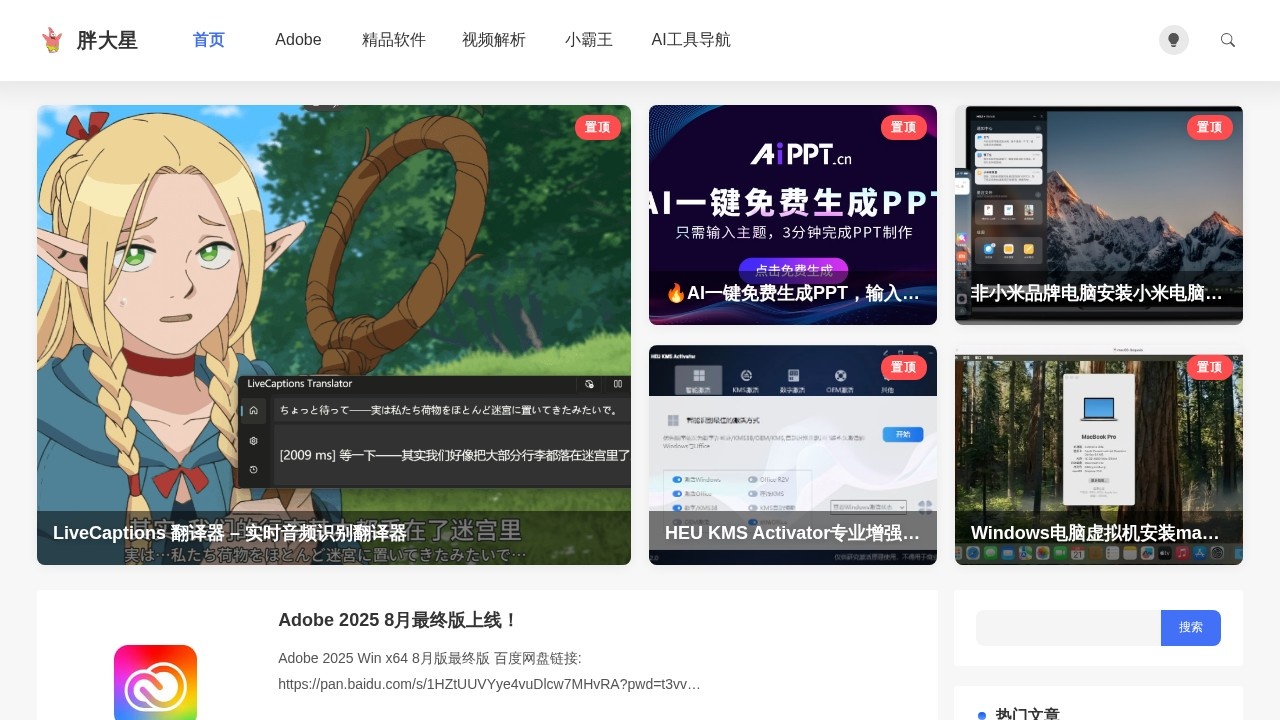Disable the 激活Windows toggle
The image size is (1280, 720).
point(677,480)
